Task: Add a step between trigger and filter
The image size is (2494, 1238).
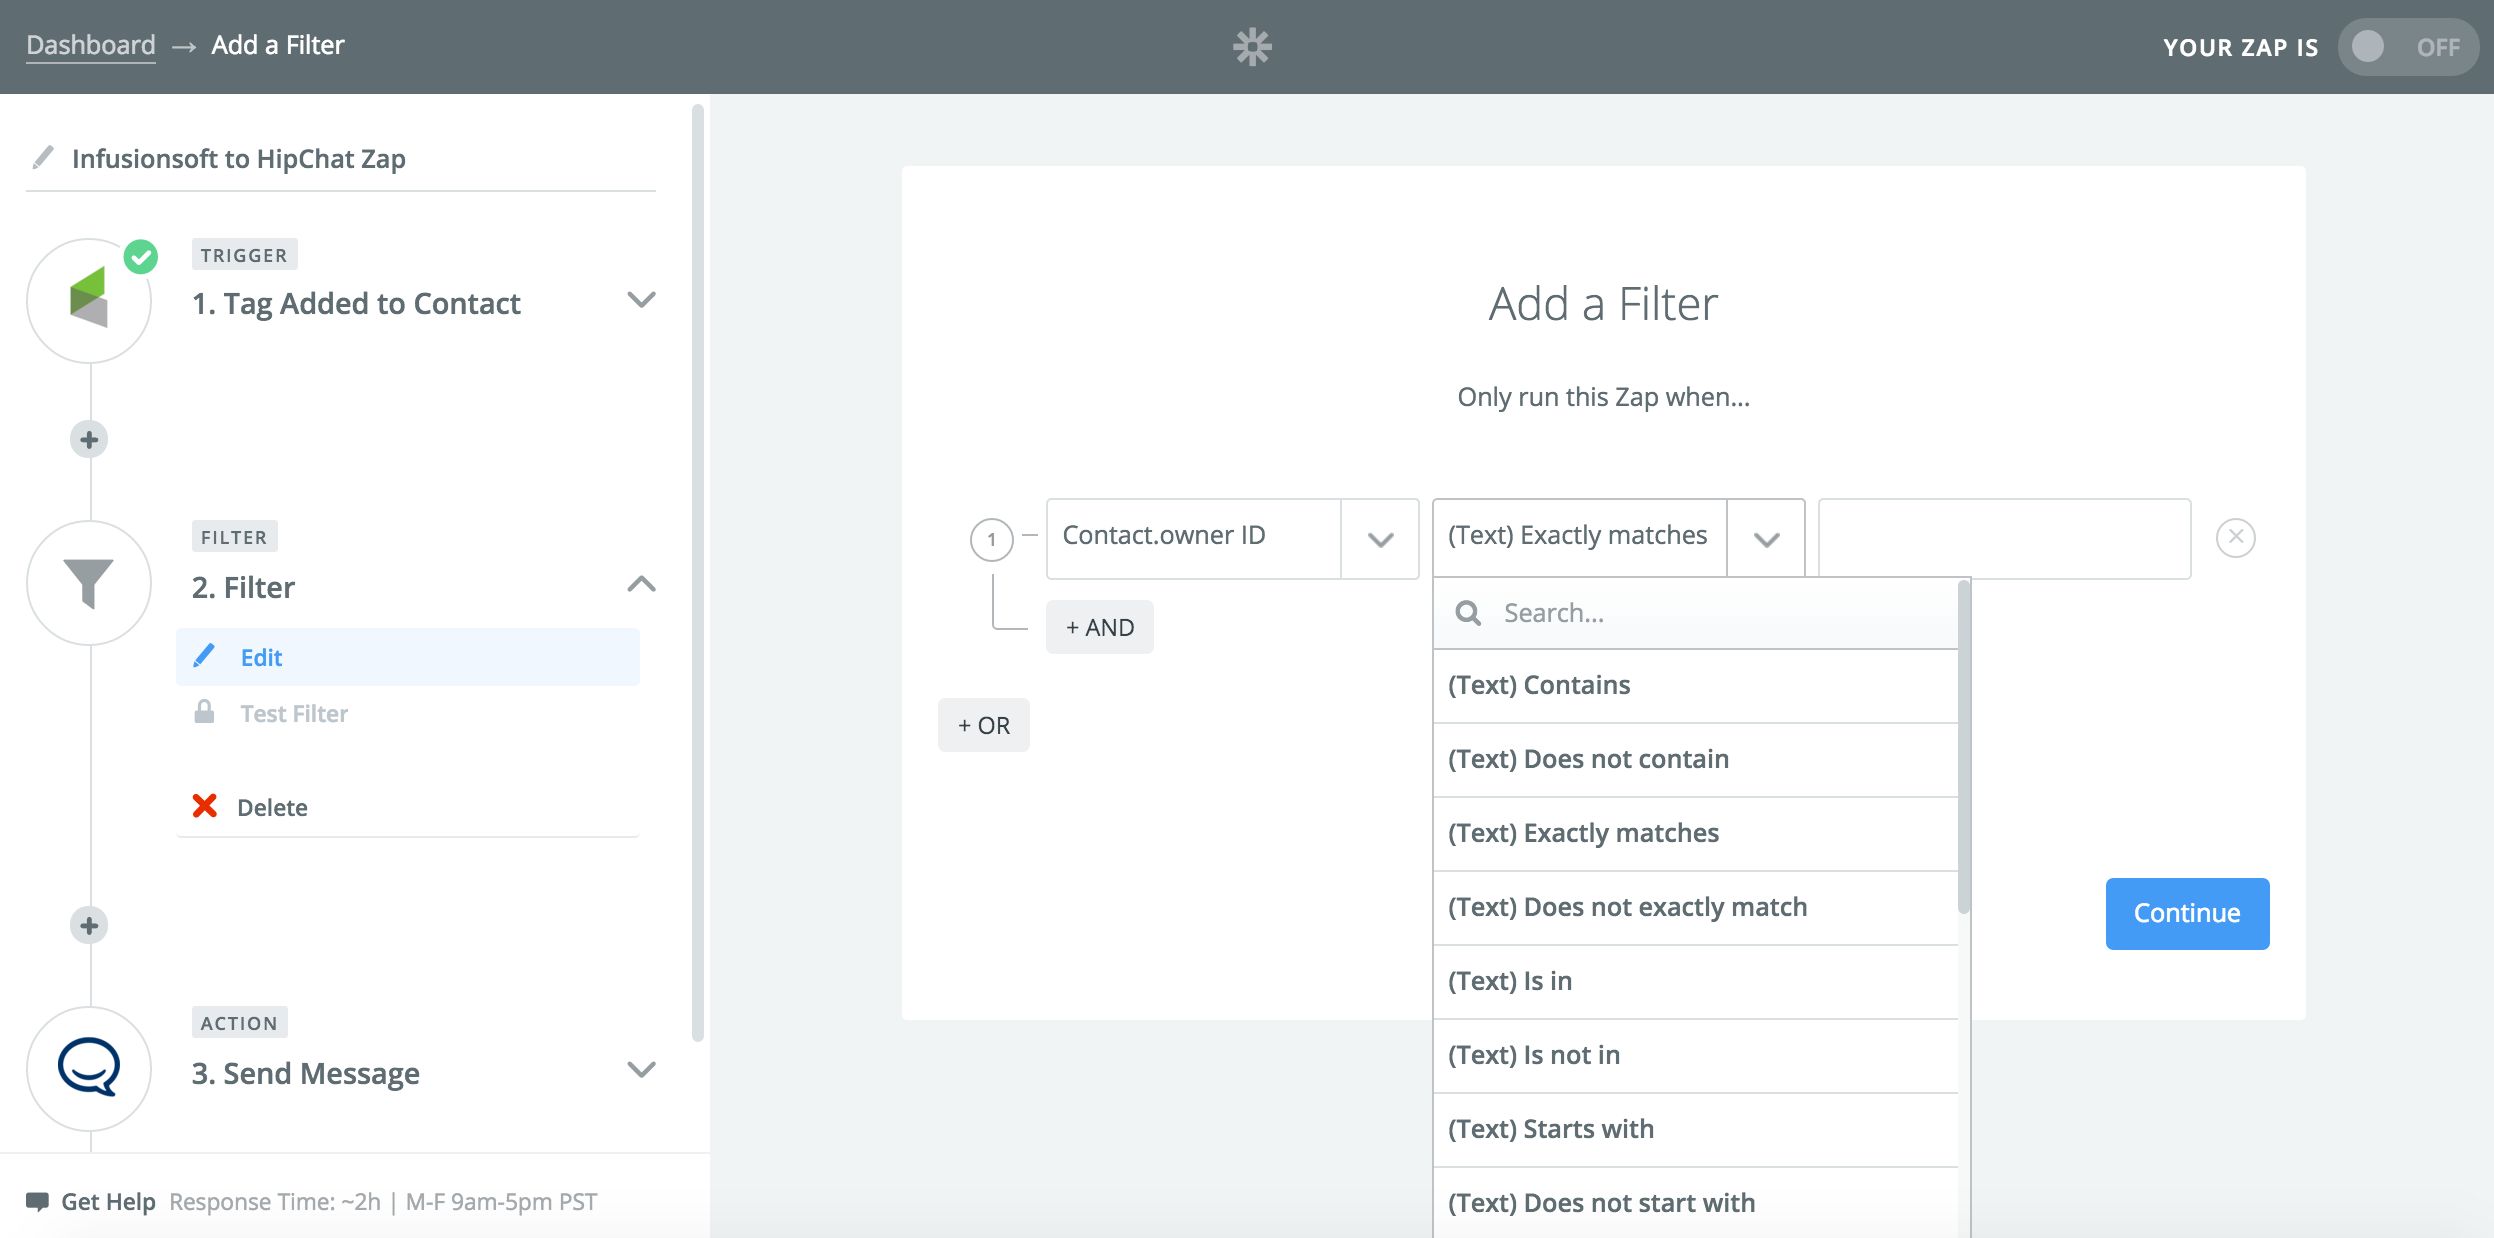Action: click(x=89, y=440)
